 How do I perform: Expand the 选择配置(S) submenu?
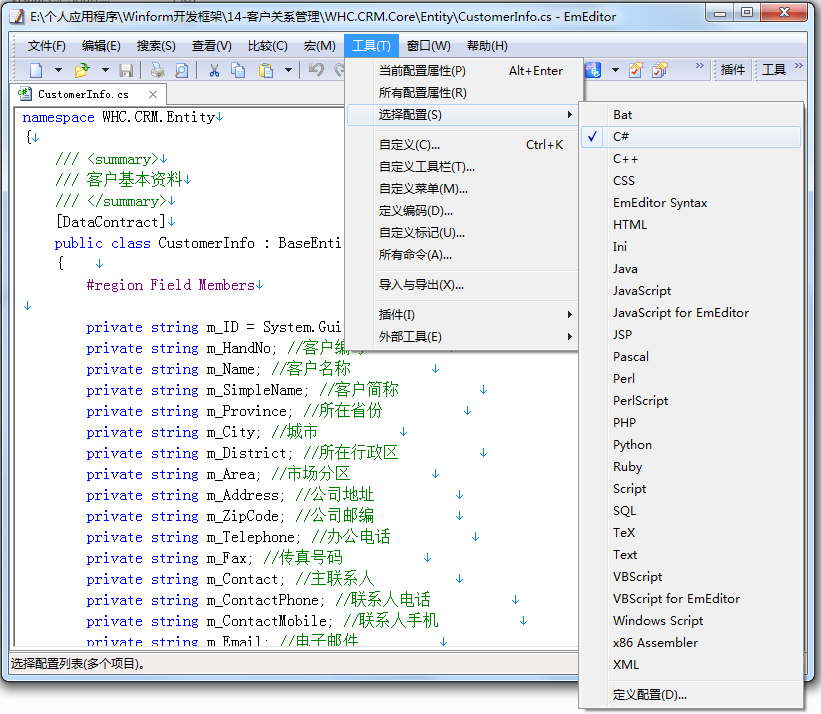tap(463, 115)
